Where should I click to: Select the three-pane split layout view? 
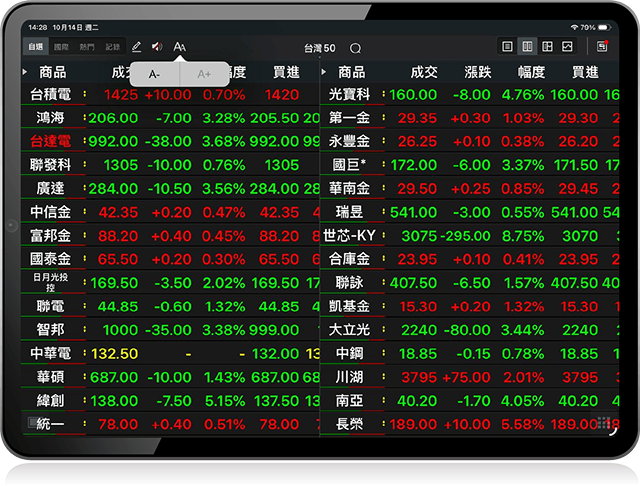(547, 47)
